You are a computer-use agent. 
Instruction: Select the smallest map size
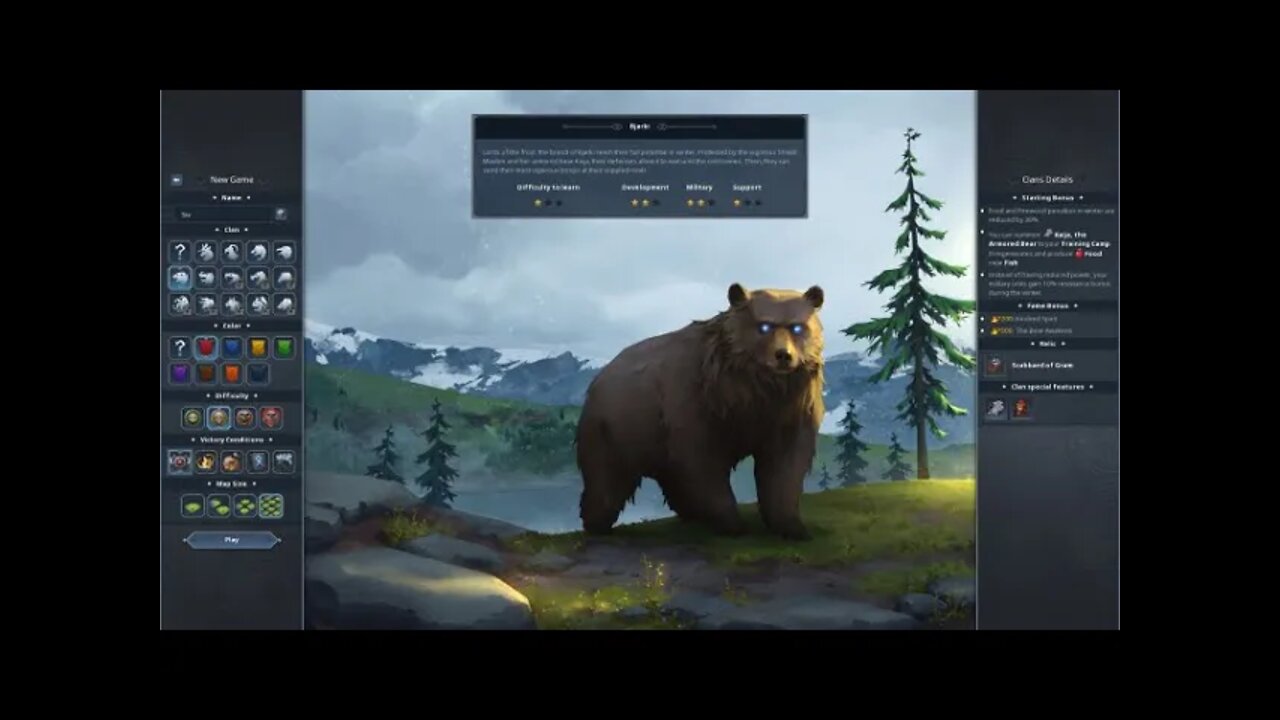193,505
